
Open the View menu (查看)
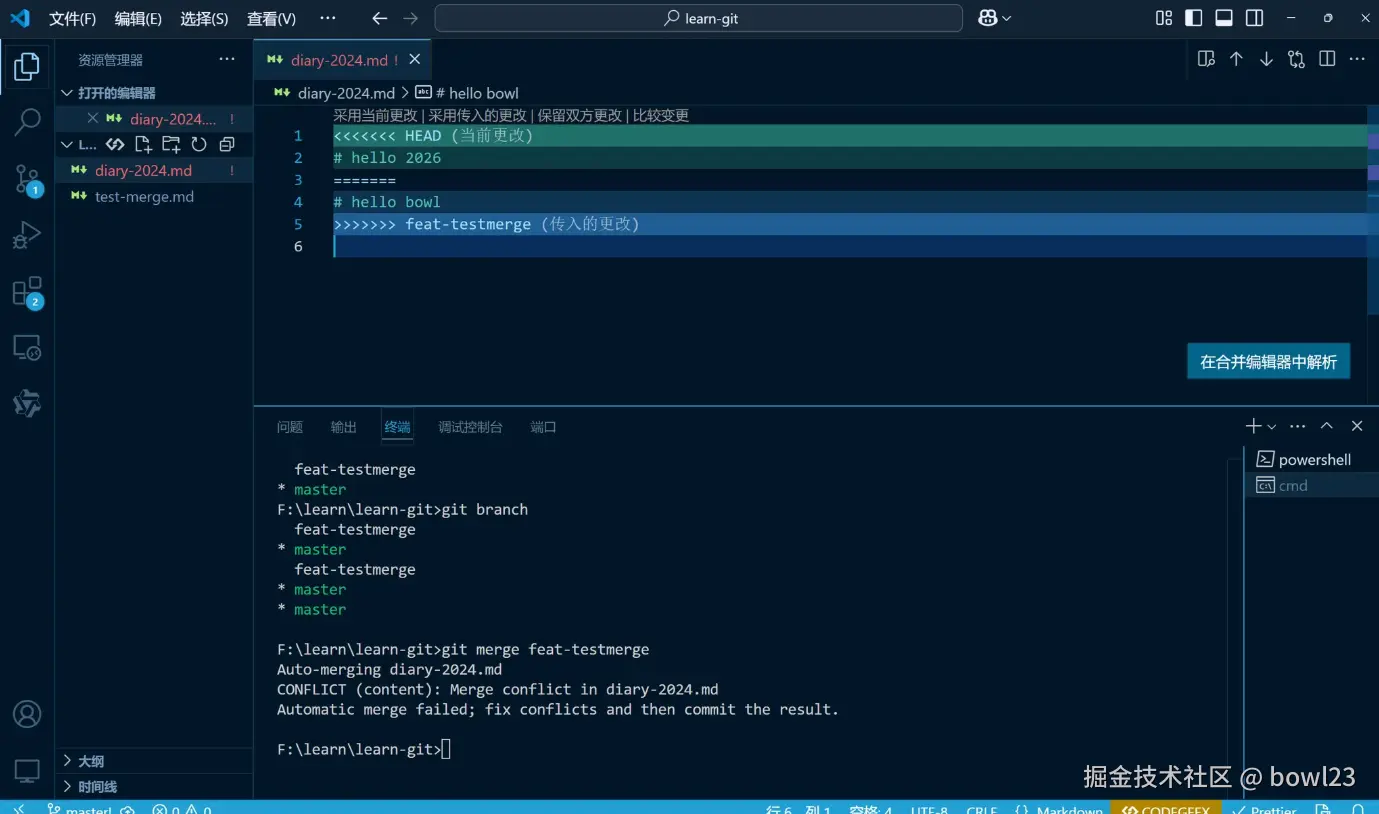(x=271, y=18)
